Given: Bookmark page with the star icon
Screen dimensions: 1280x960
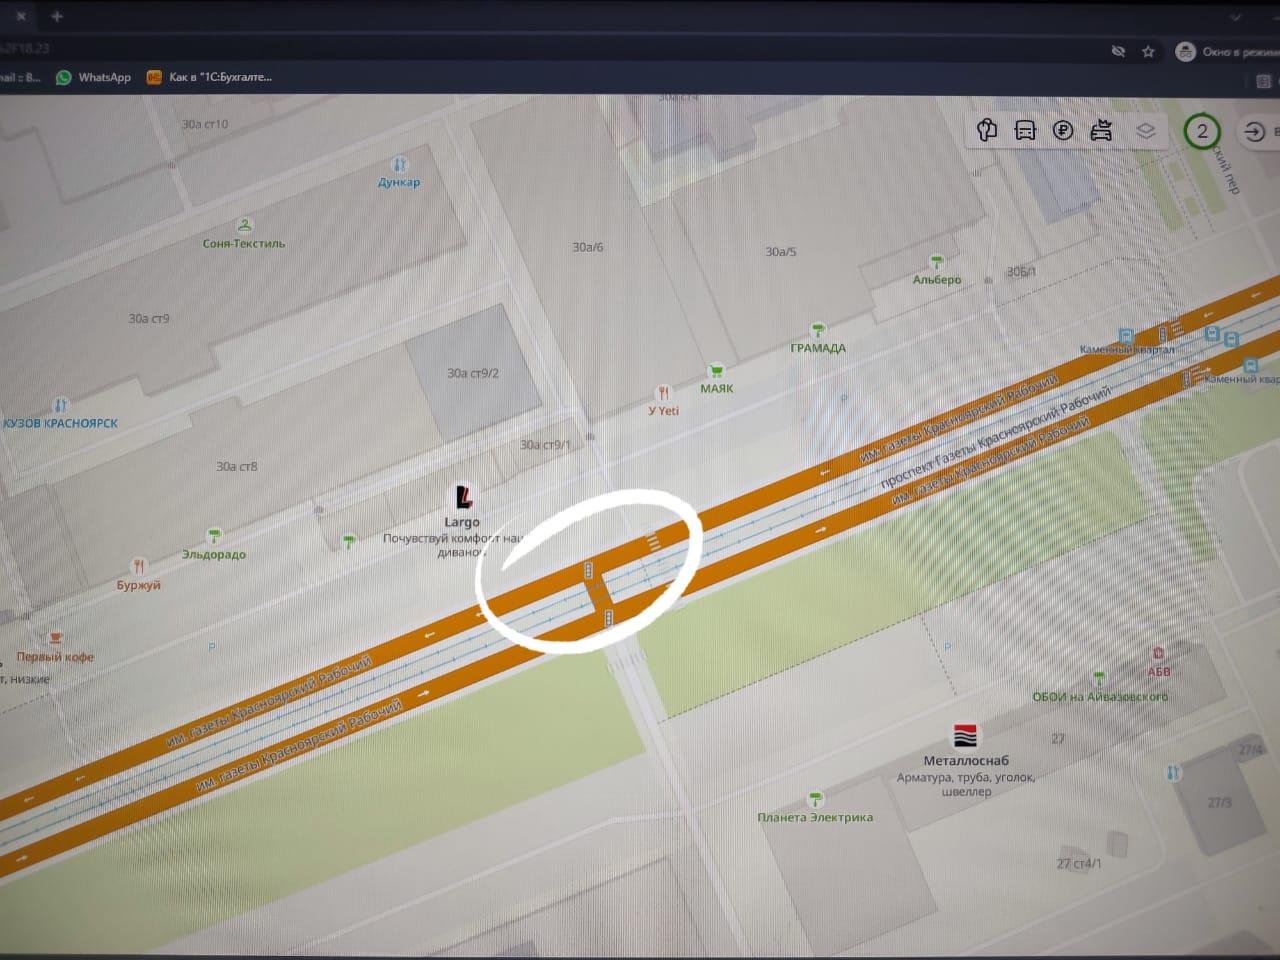Looking at the screenshot, I should 1148,51.
